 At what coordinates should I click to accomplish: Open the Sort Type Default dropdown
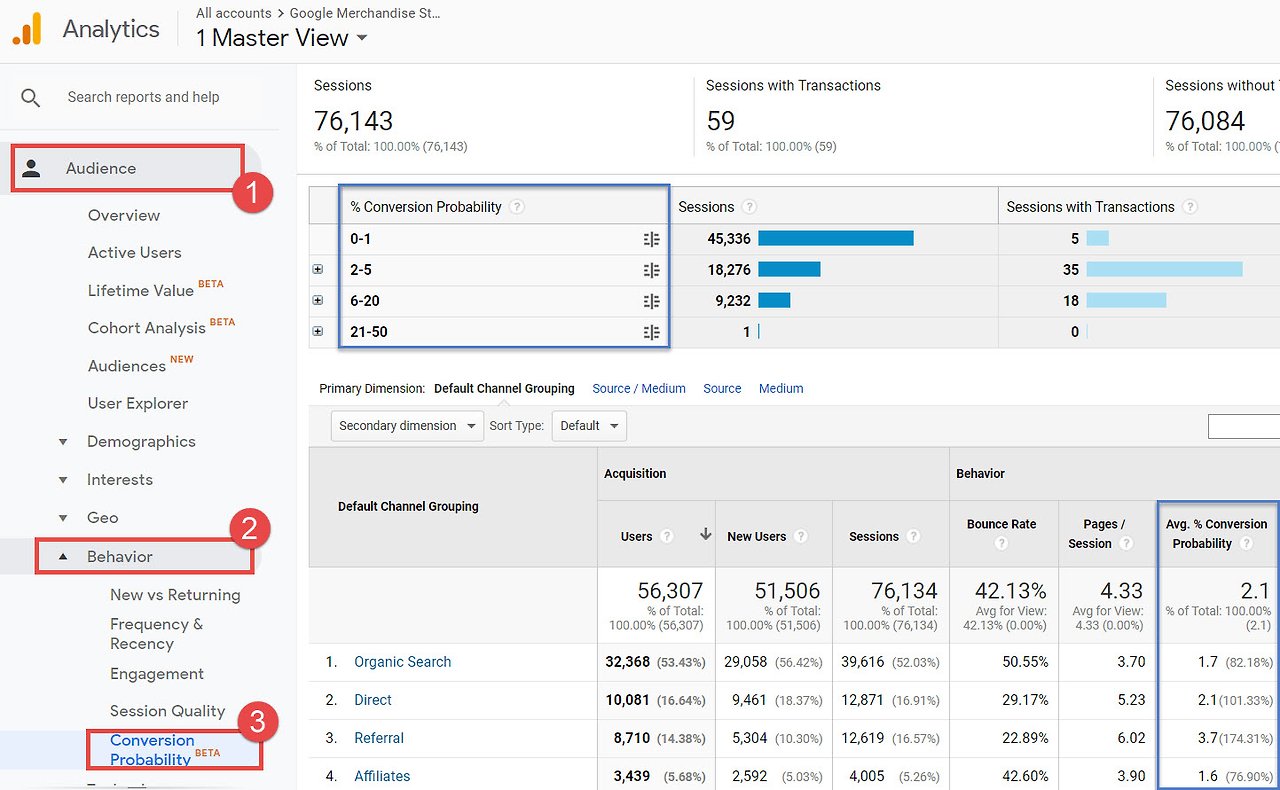tap(589, 426)
